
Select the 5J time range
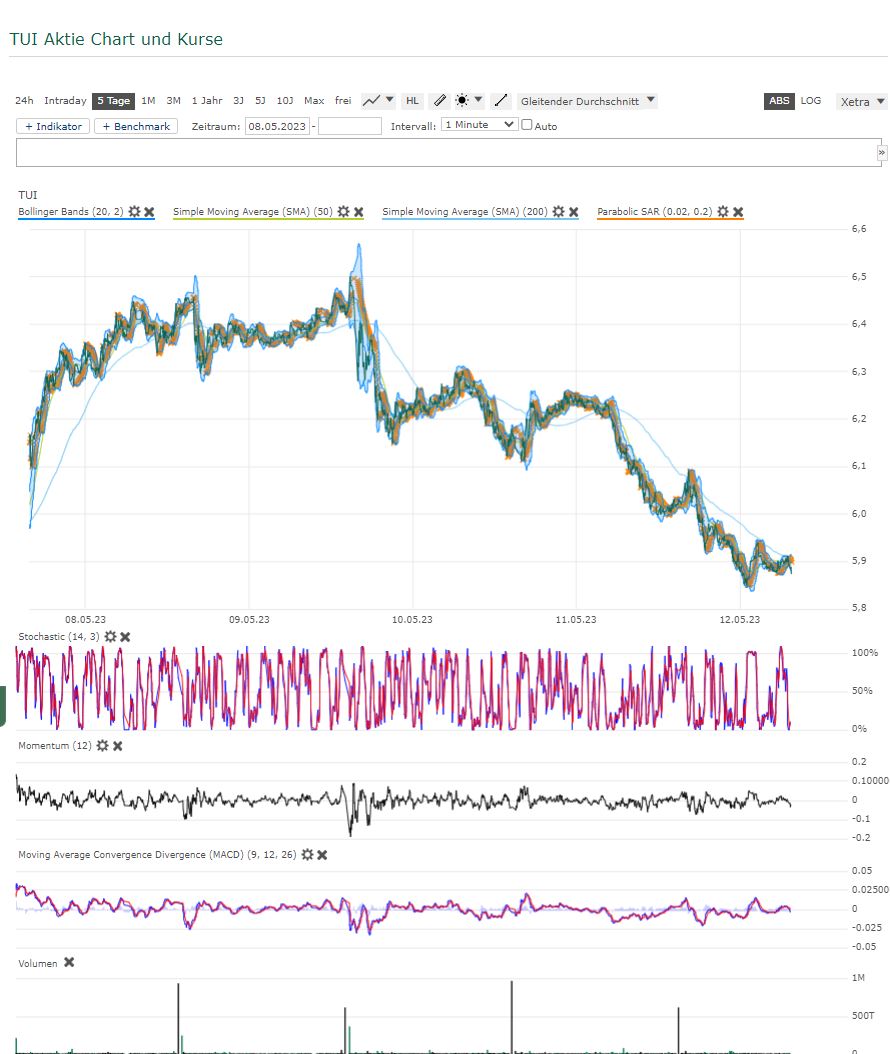pyautogui.click(x=260, y=101)
